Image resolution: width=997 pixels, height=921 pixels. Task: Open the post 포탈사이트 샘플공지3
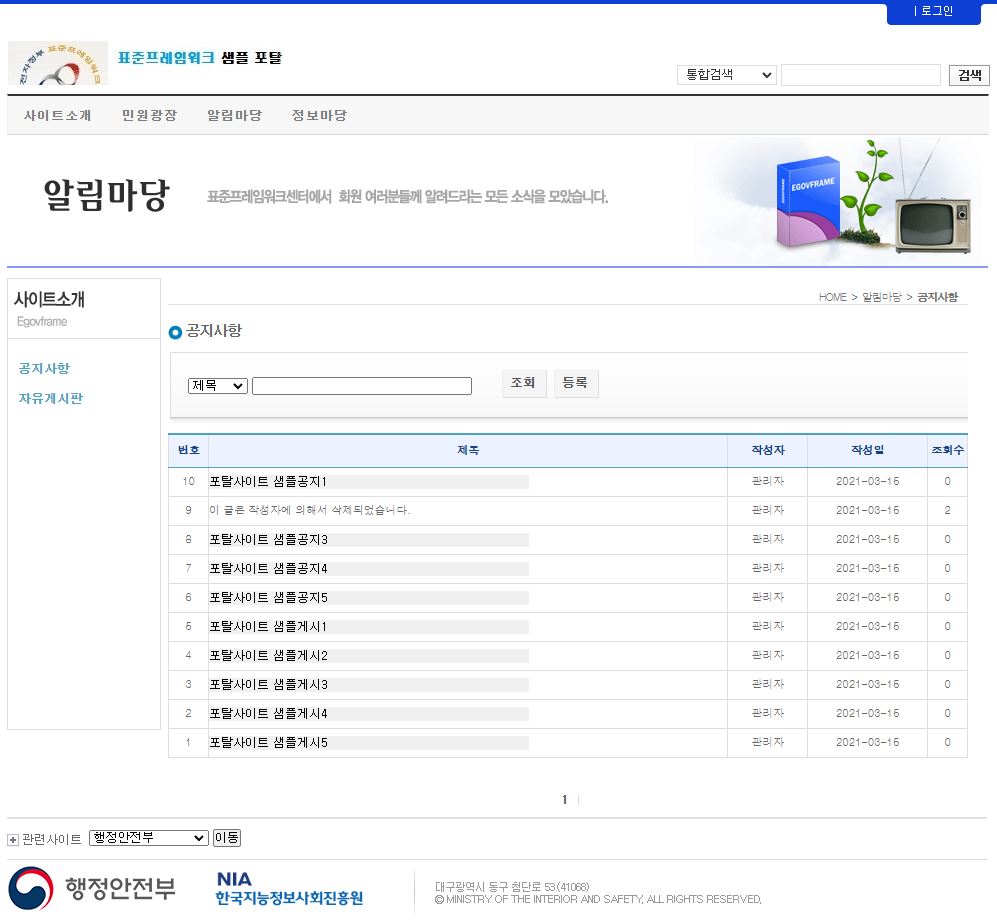pyautogui.click(x=269, y=540)
